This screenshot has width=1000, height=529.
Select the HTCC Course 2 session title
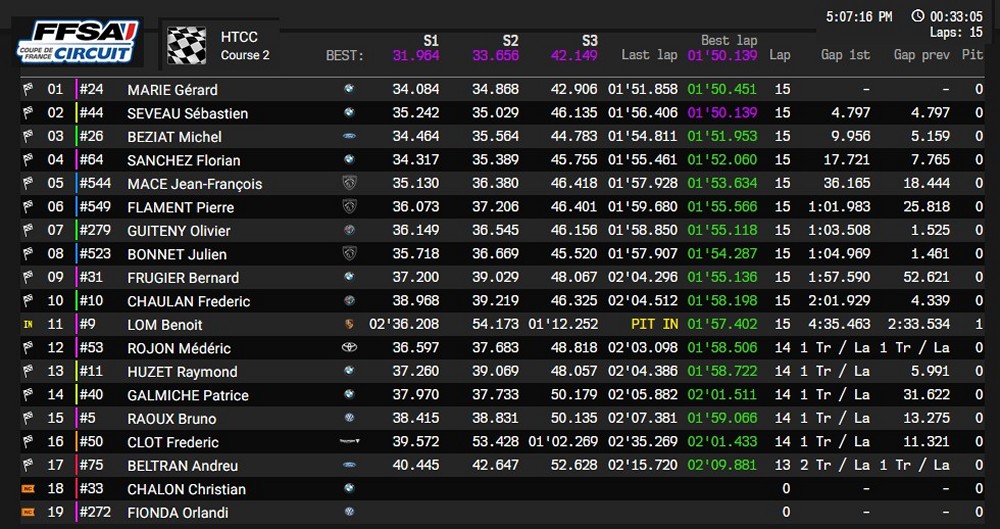tap(244, 46)
